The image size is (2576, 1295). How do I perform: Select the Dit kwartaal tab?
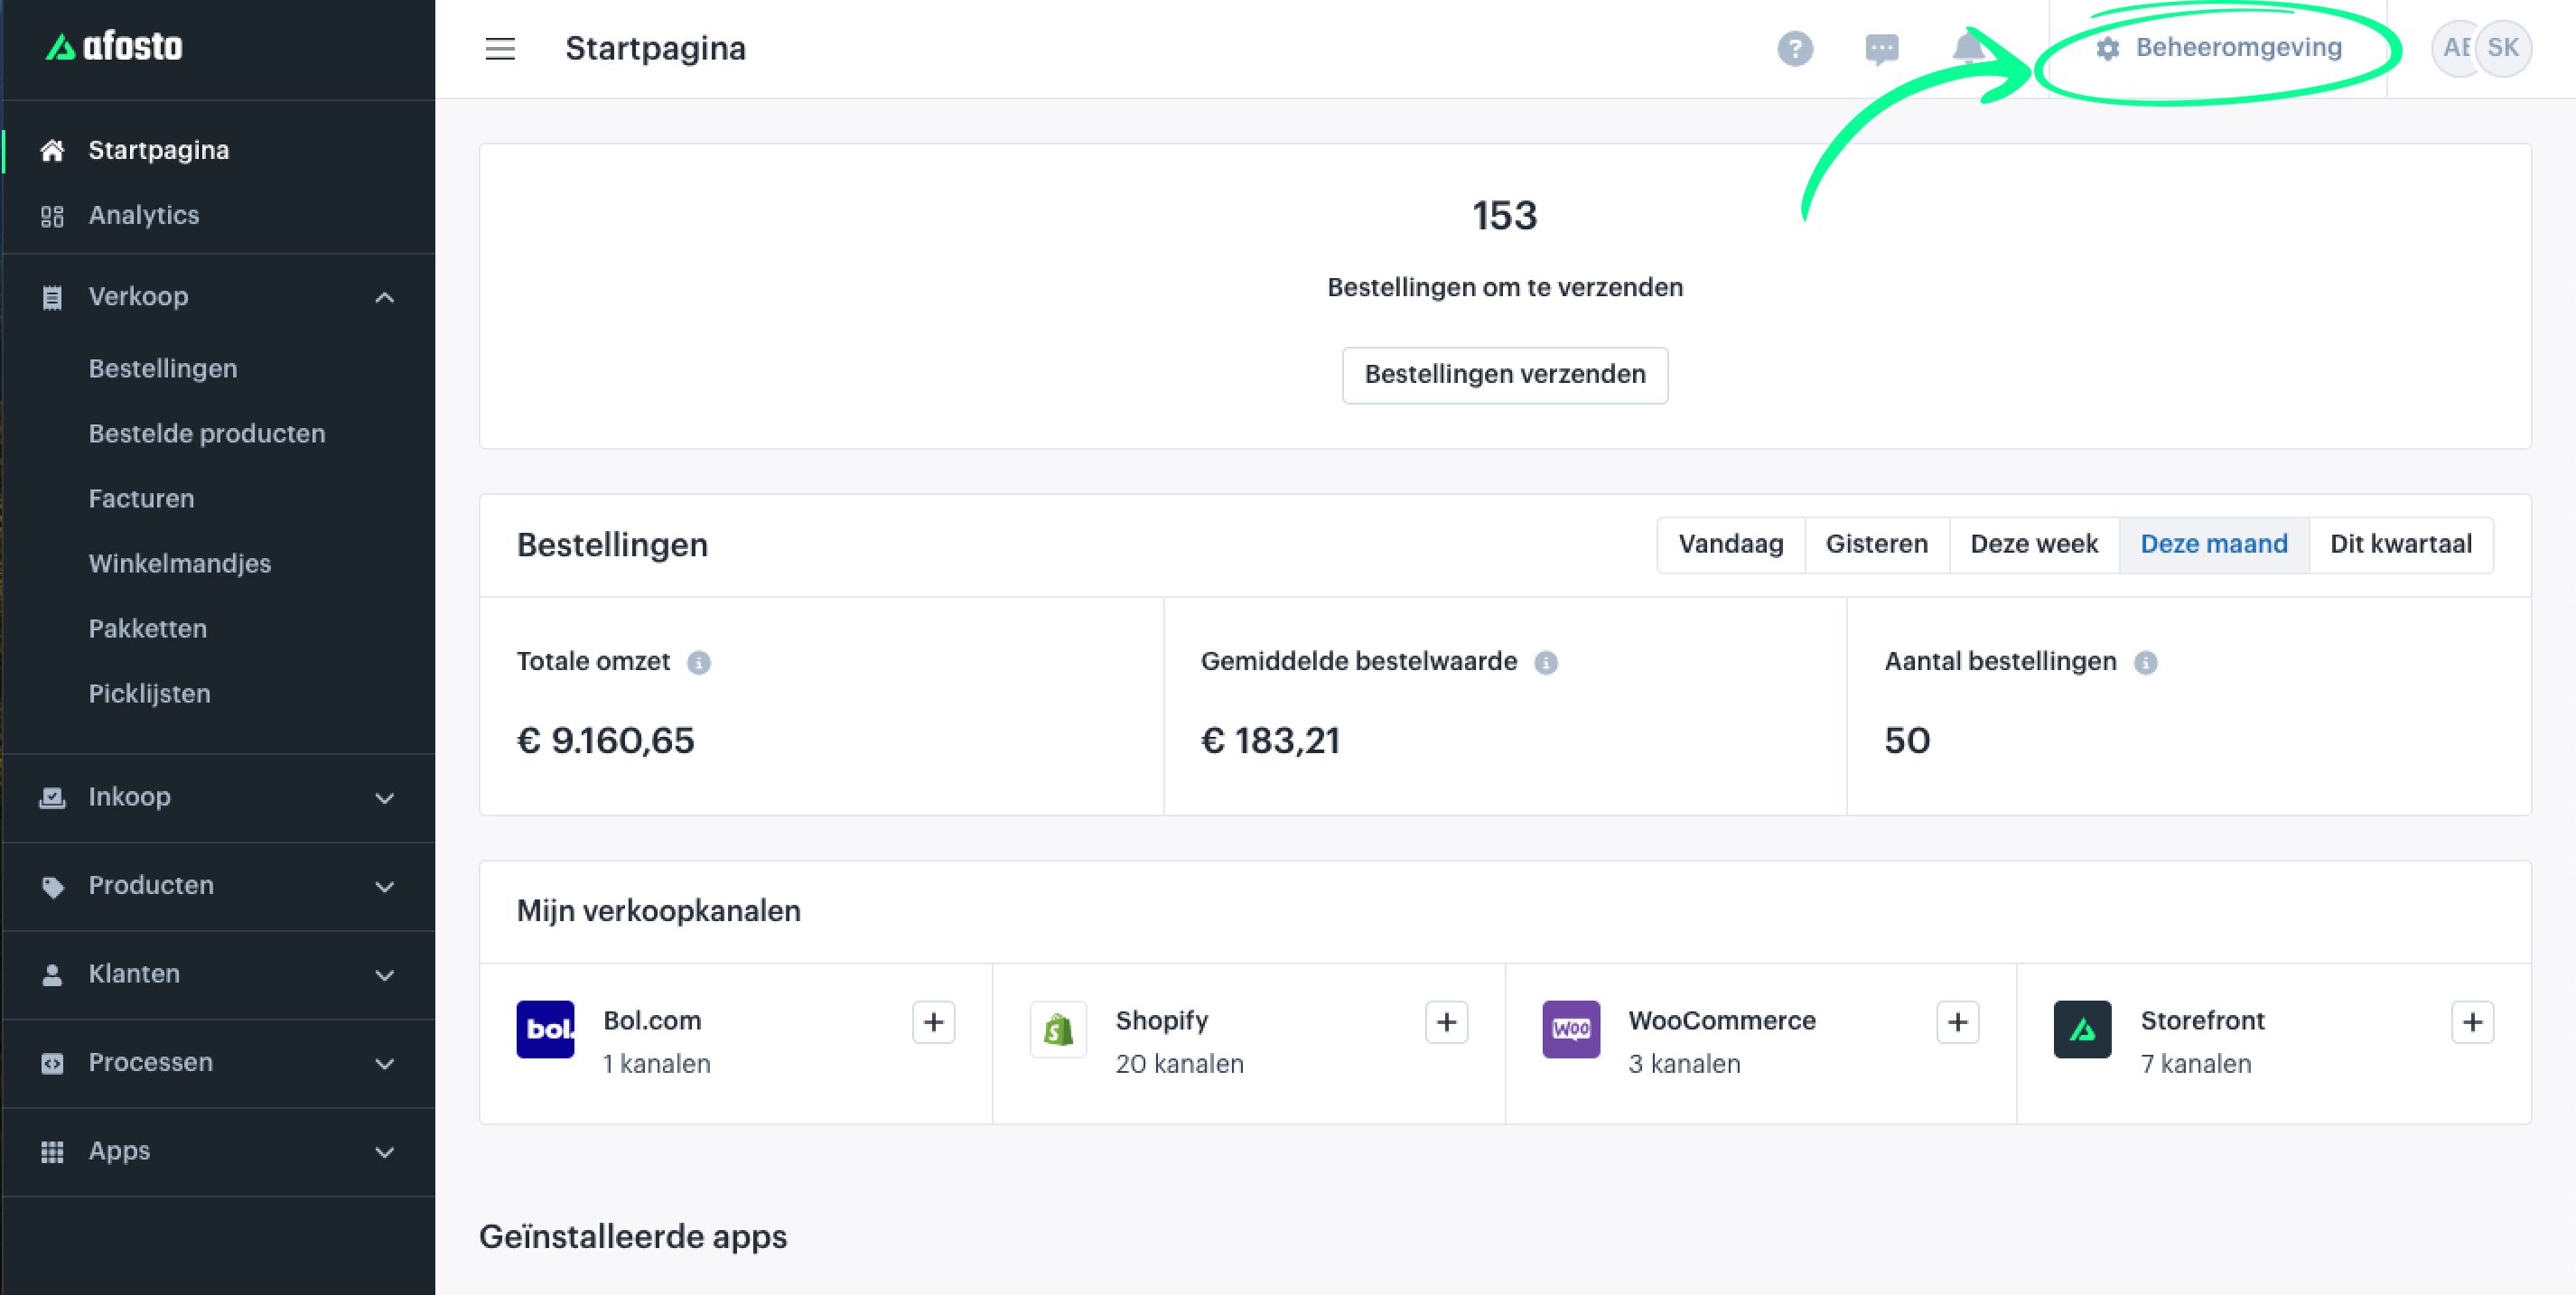point(2399,544)
